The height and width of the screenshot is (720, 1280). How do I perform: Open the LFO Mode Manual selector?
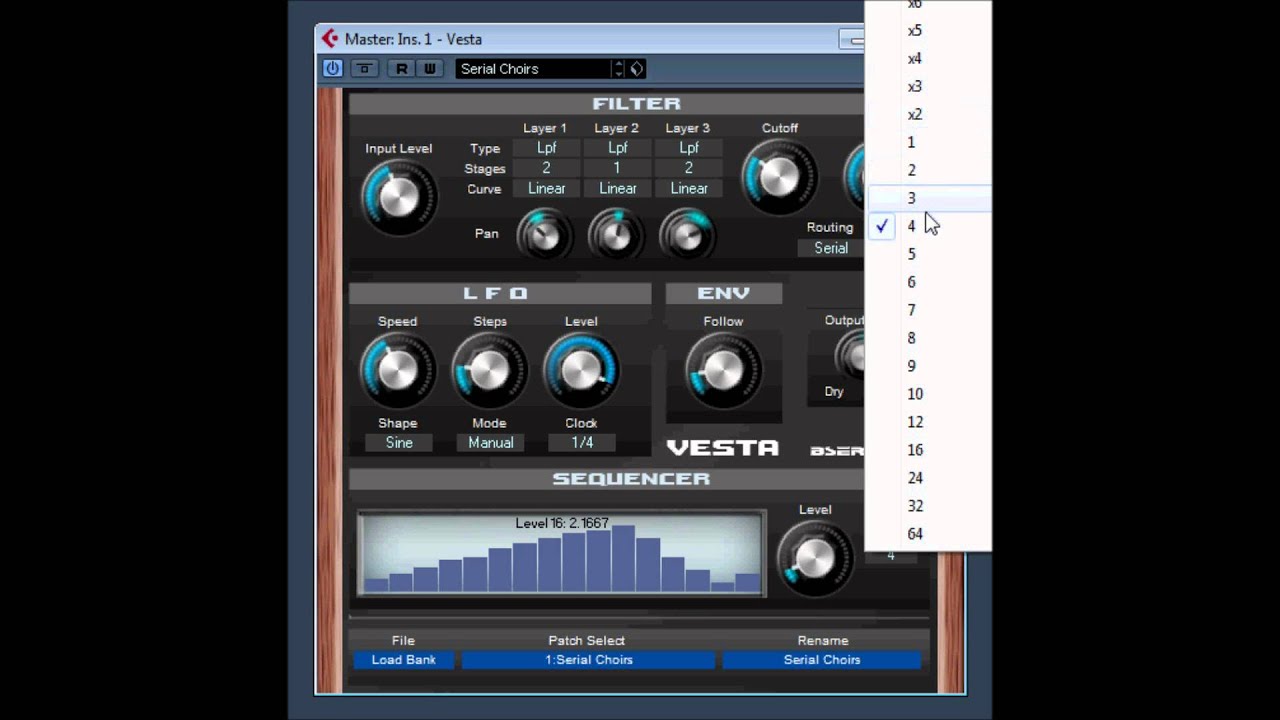click(x=491, y=442)
